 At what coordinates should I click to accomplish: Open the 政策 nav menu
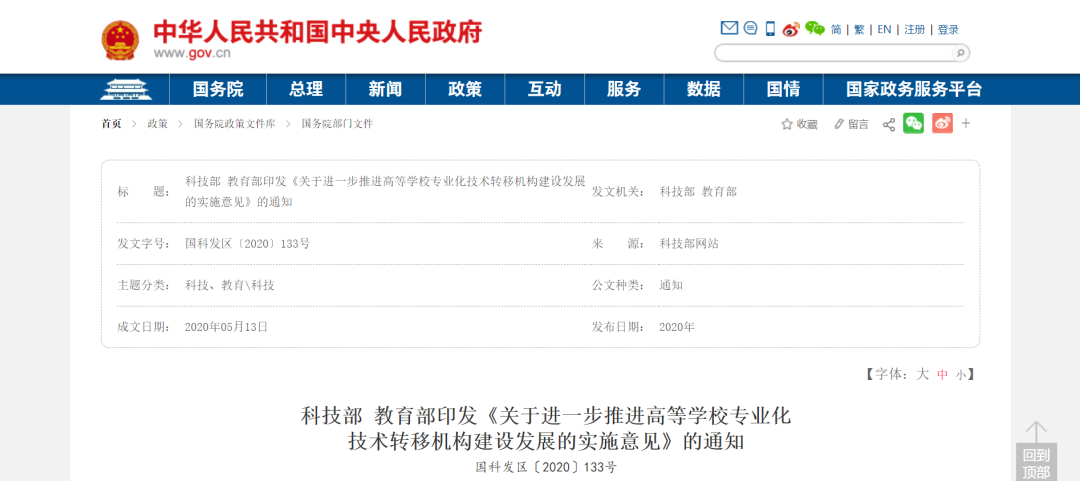[465, 90]
